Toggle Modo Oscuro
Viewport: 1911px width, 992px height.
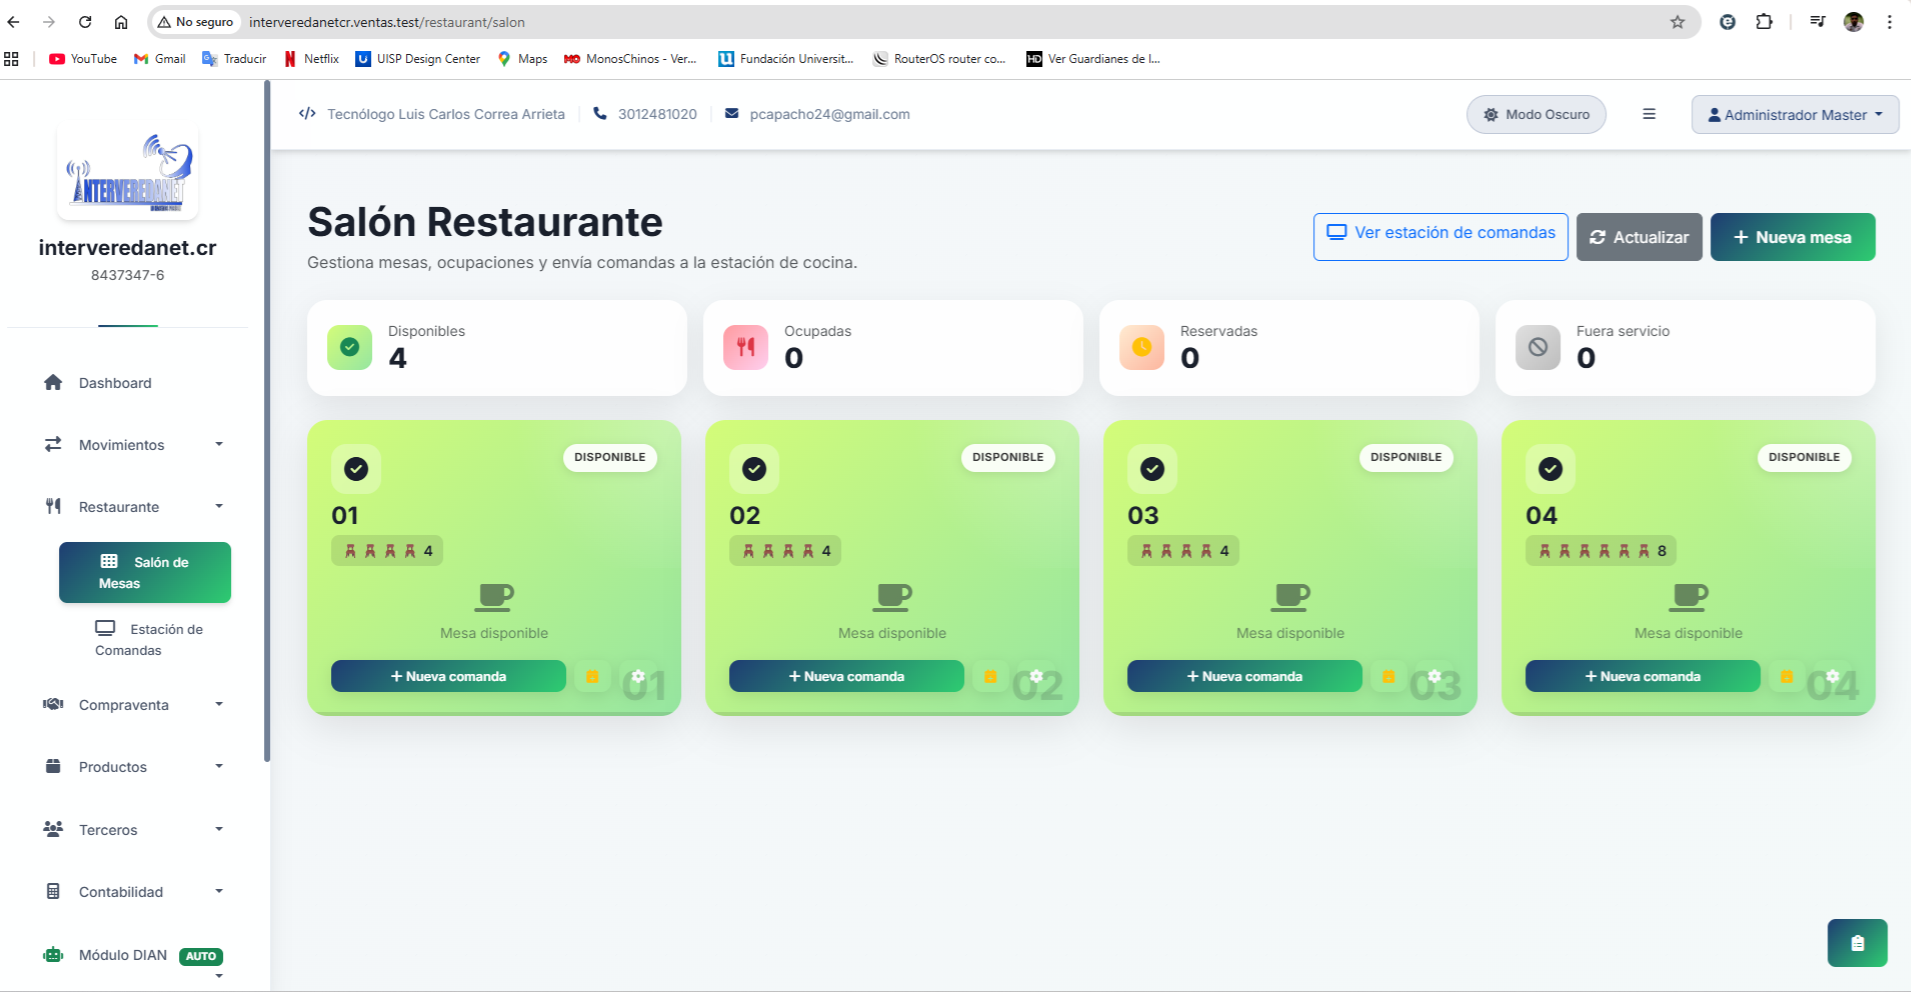click(x=1536, y=114)
